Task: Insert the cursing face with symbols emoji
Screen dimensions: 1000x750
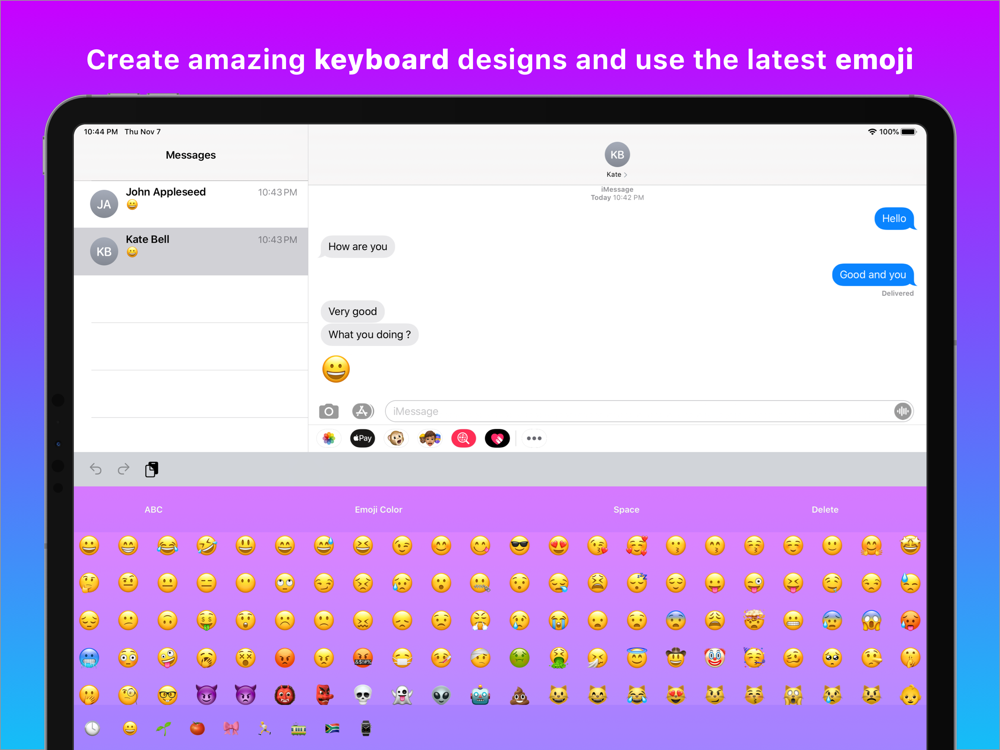Action: (363, 658)
